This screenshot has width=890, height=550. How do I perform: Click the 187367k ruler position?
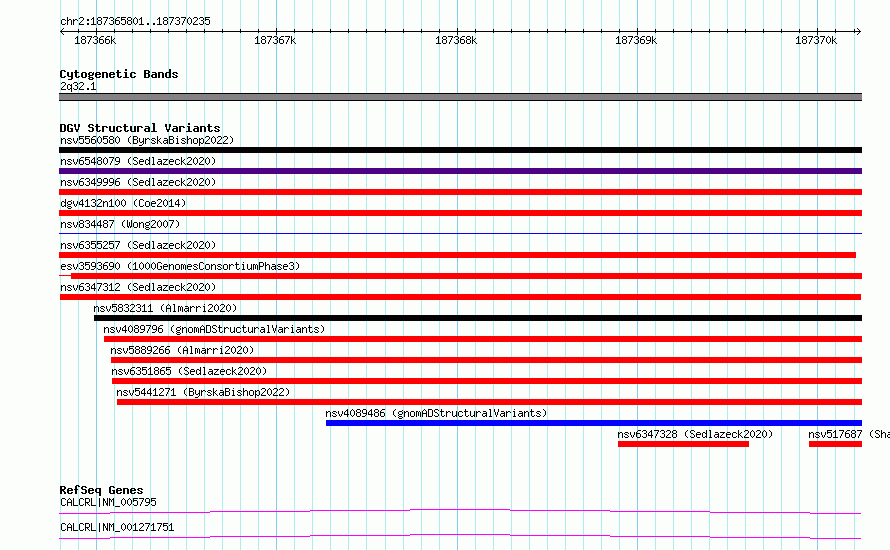[275, 40]
